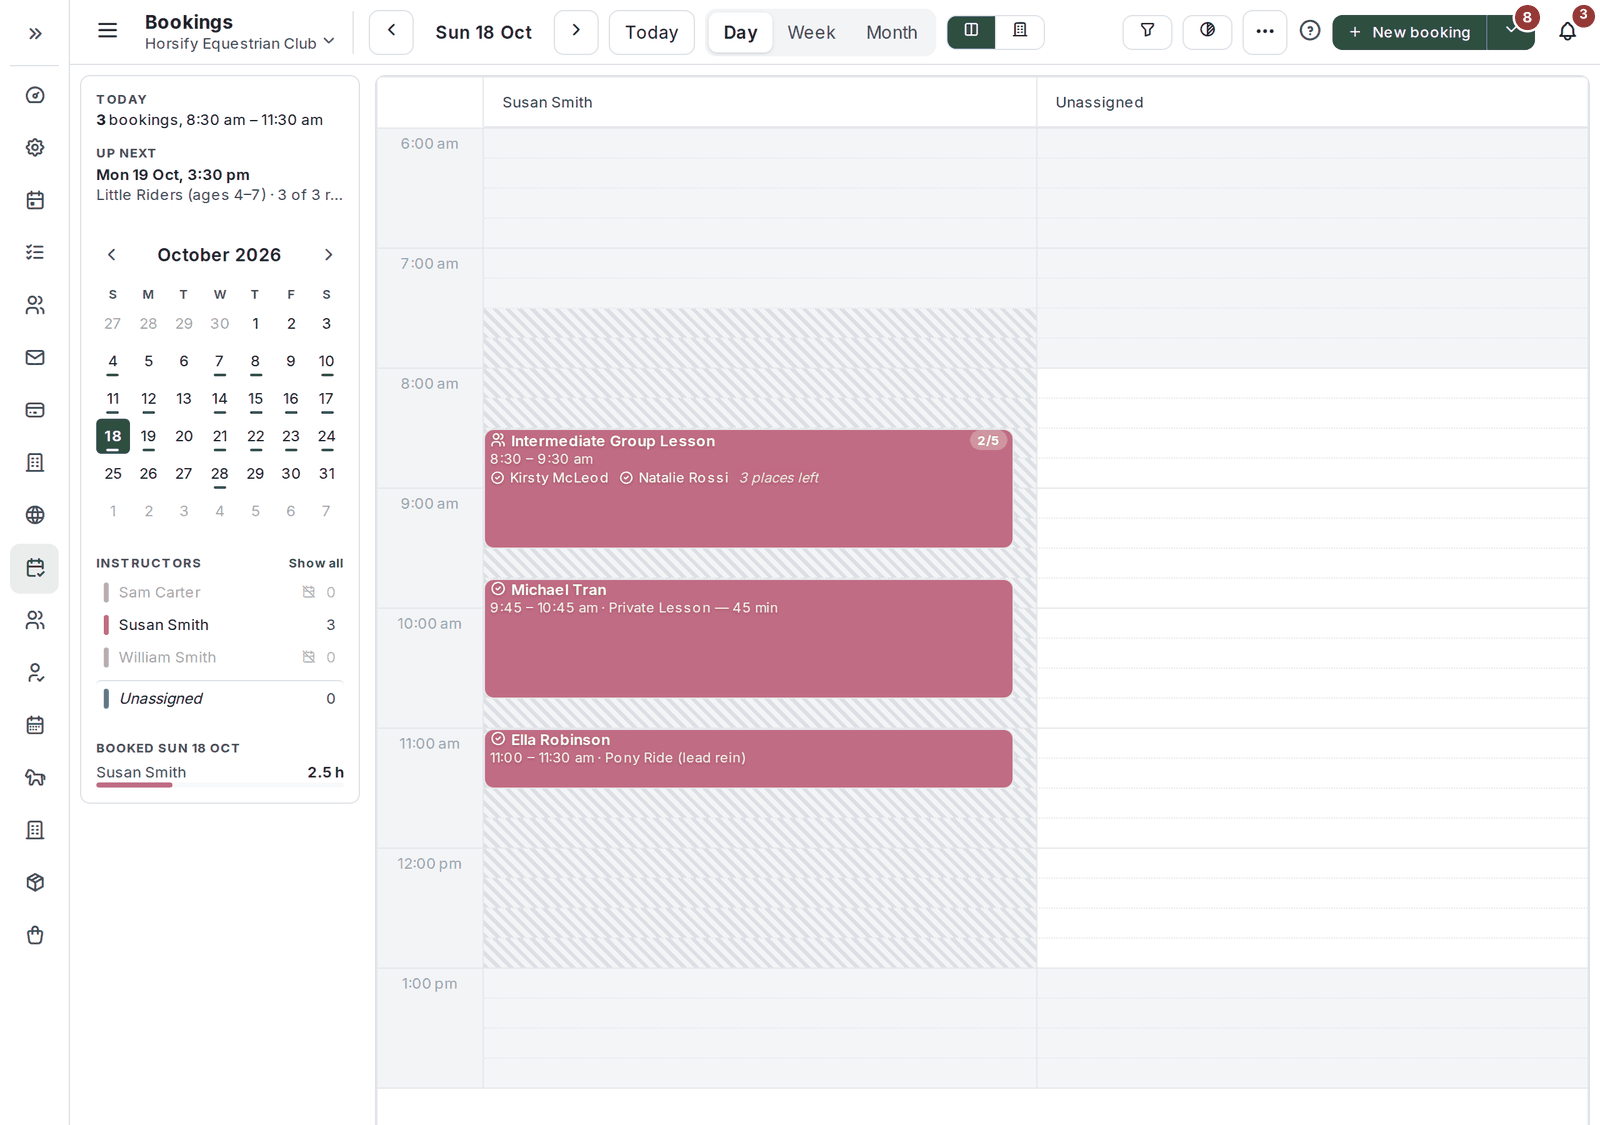Open the dashboard gauge icon in sidebar
This screenshot has height=1125, width=1600.
[x=35, y=95]
